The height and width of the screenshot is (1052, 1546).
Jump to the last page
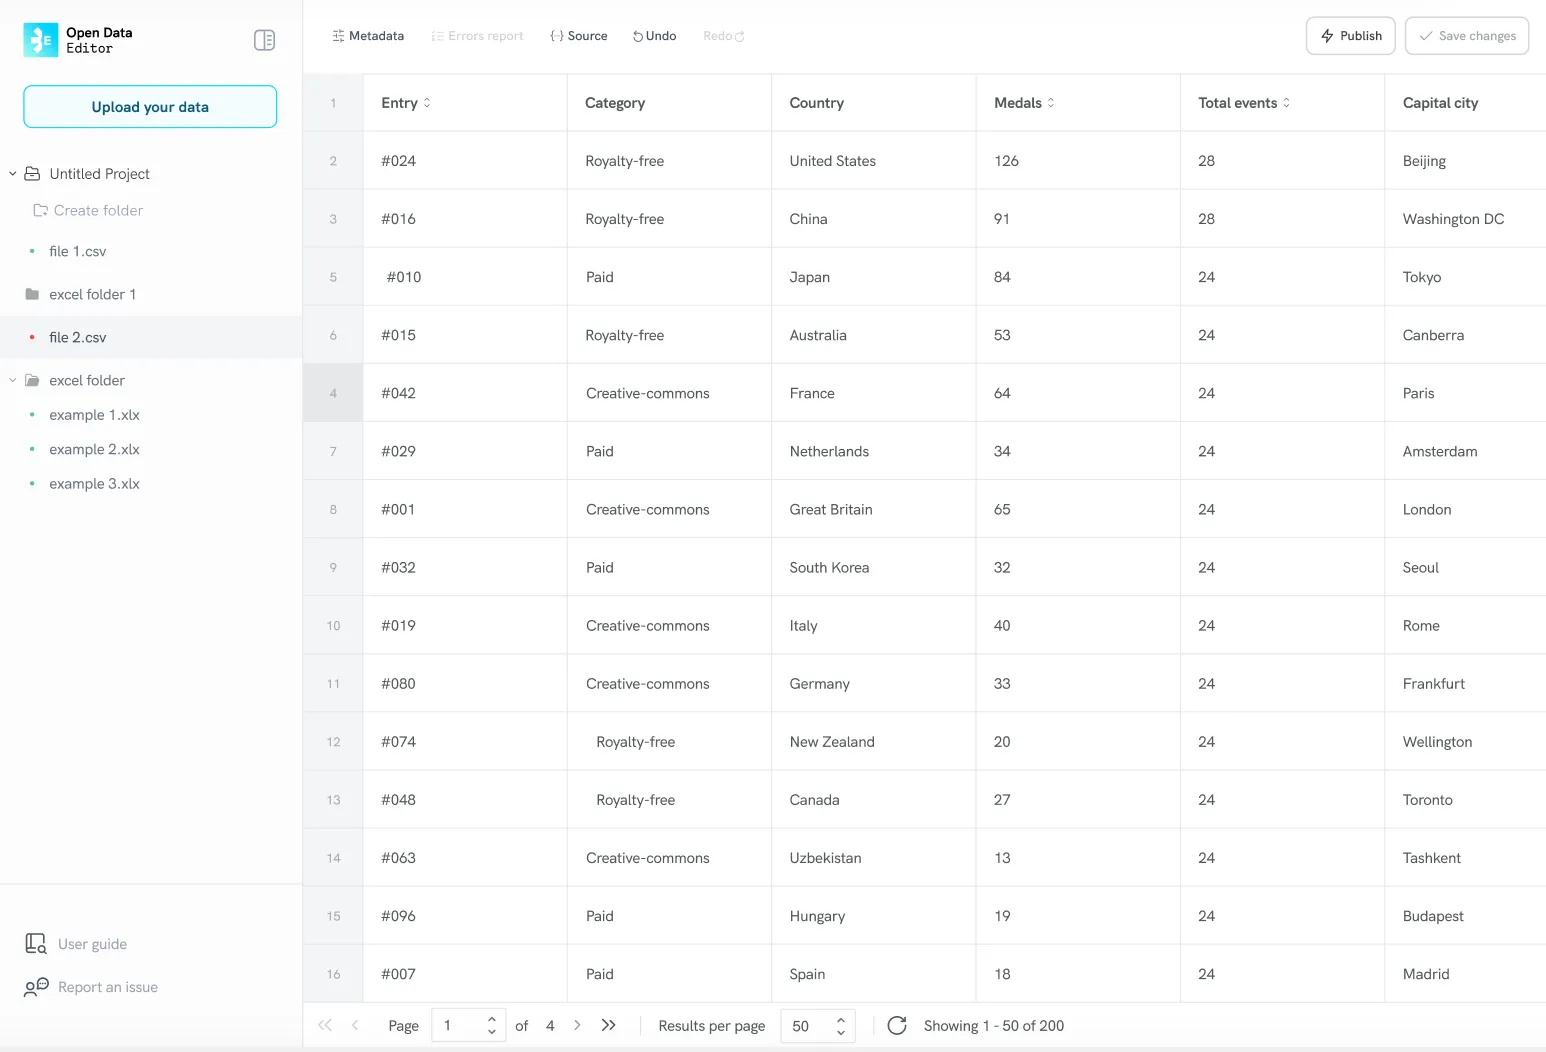click(x=609, y=1025)
